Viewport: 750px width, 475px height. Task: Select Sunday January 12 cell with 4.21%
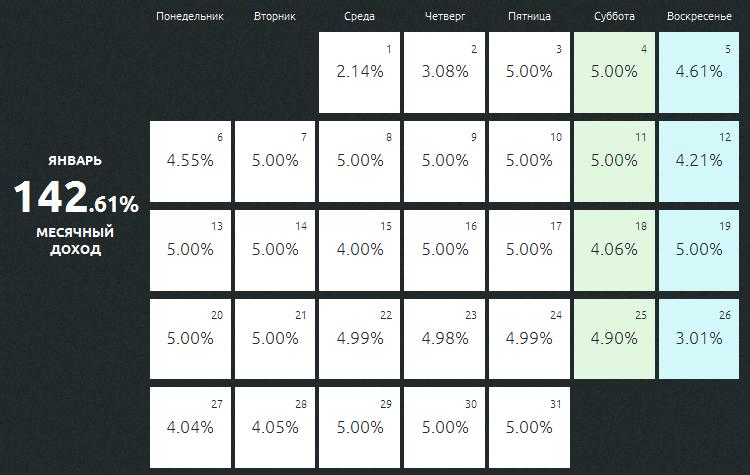coord(699,161)
